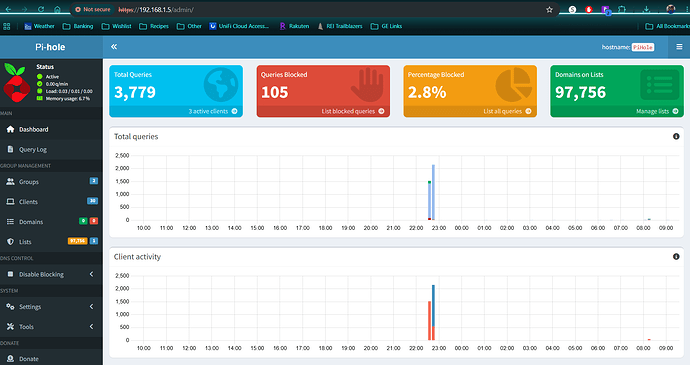Image resolution: width=690 pixels, height=365 pixels.
Task: Click the laptop icon beside Clients
Action: click(x=11, y=202)
